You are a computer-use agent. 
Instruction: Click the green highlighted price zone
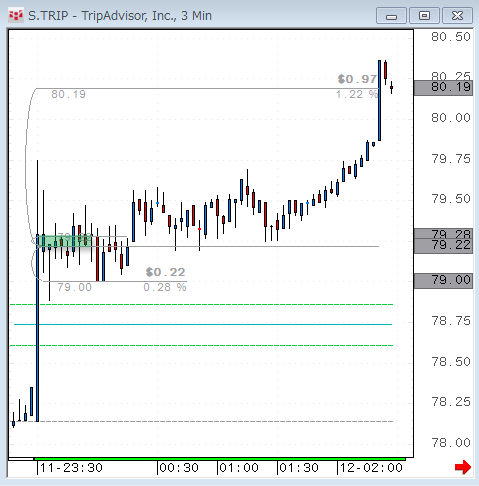coord(66,241)
